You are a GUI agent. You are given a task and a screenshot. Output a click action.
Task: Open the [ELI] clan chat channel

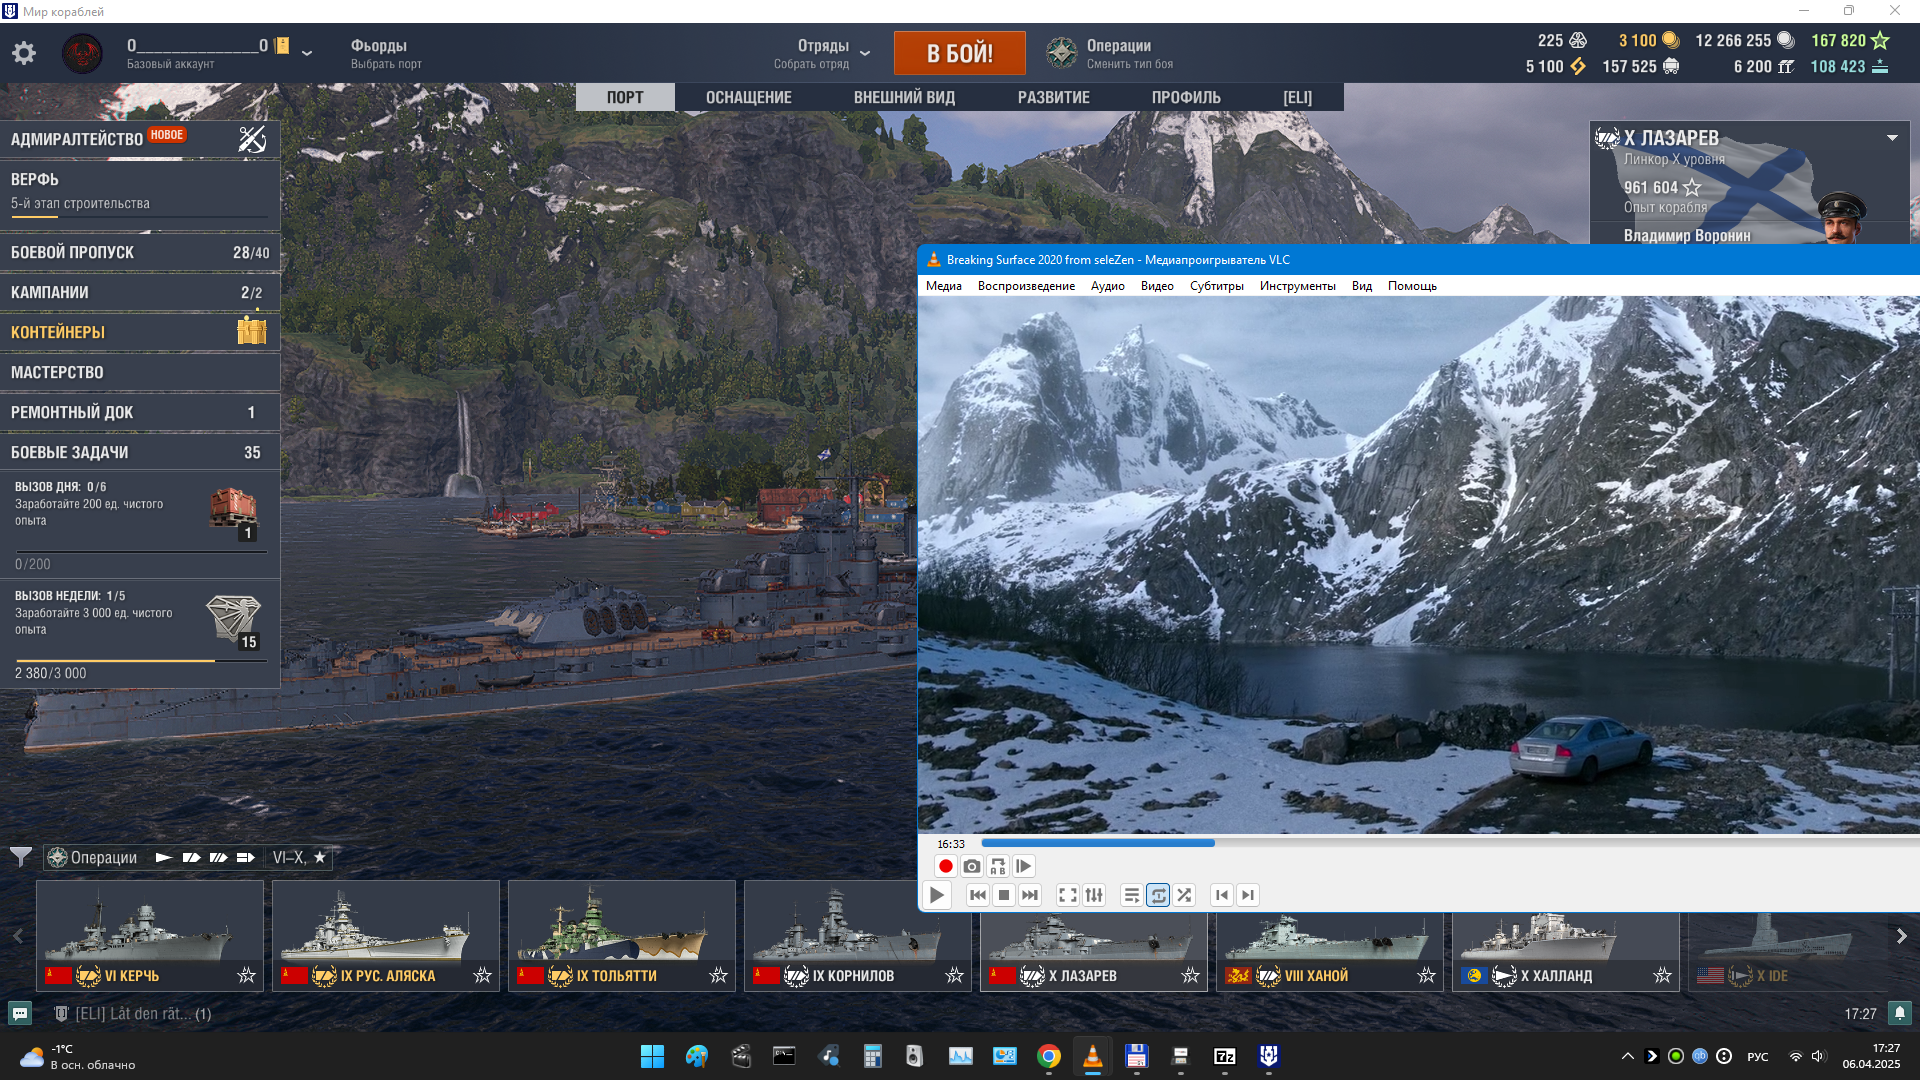[x=133, y=1013]
